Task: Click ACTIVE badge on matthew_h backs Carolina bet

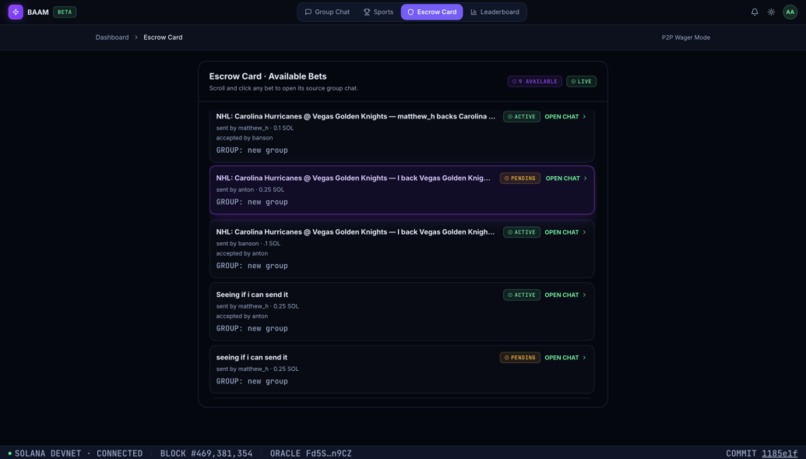Action: [x=522, y=117]
